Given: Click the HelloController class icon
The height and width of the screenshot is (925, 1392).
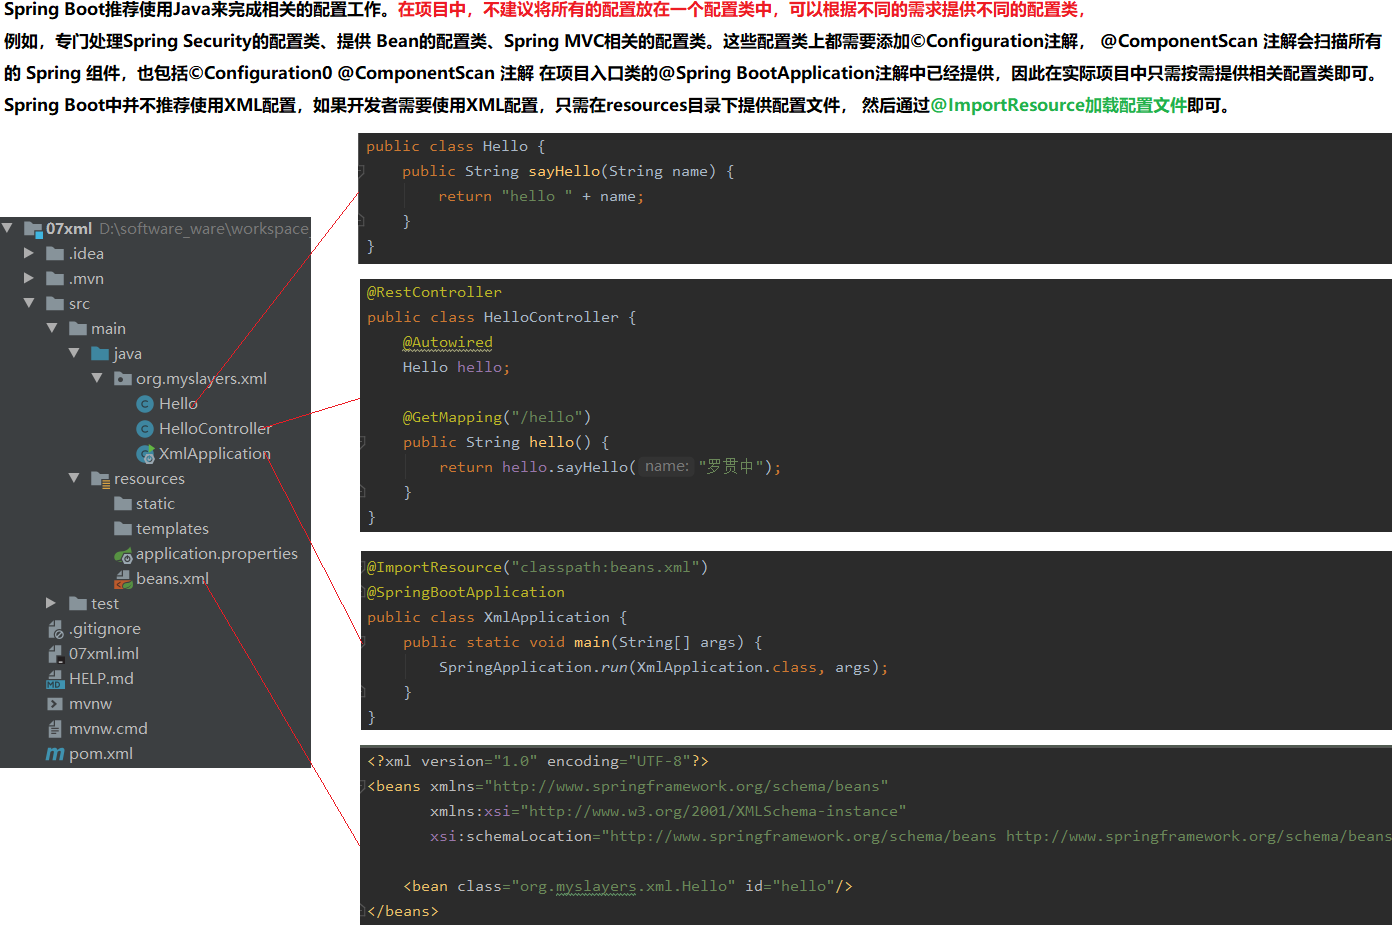Looking at the screenshot, I should [145, 429].
